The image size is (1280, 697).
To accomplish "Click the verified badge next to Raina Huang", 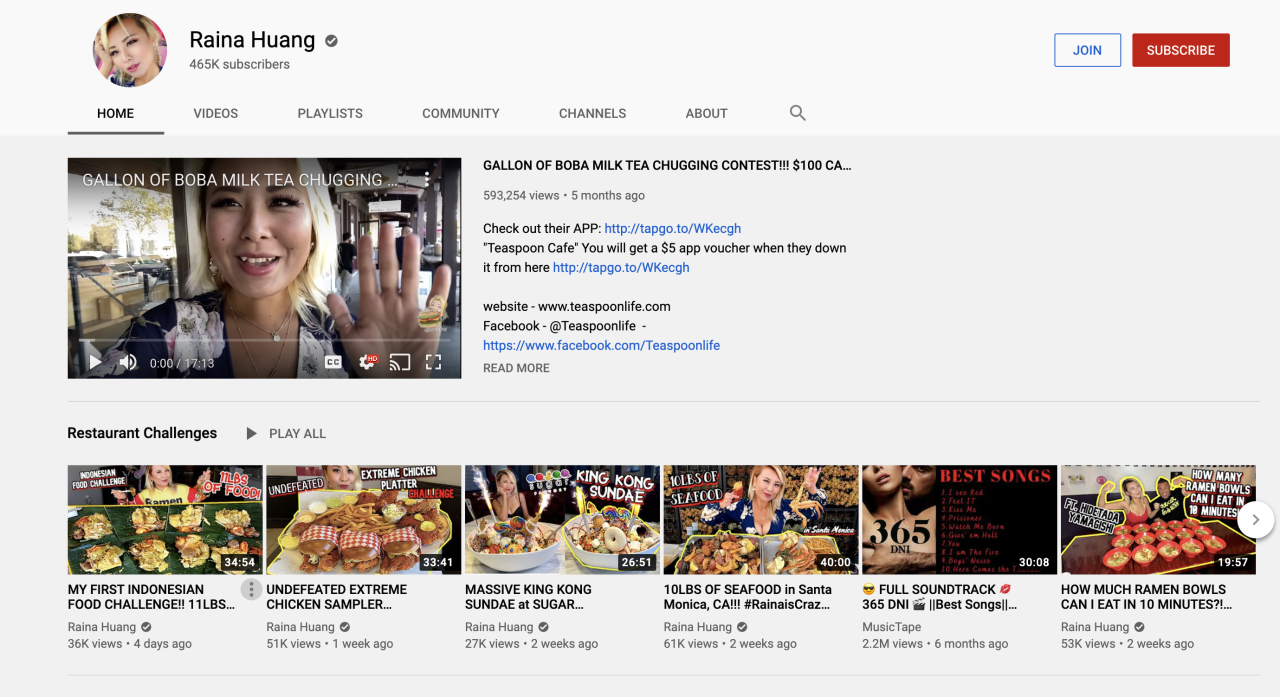I will 331,41.
